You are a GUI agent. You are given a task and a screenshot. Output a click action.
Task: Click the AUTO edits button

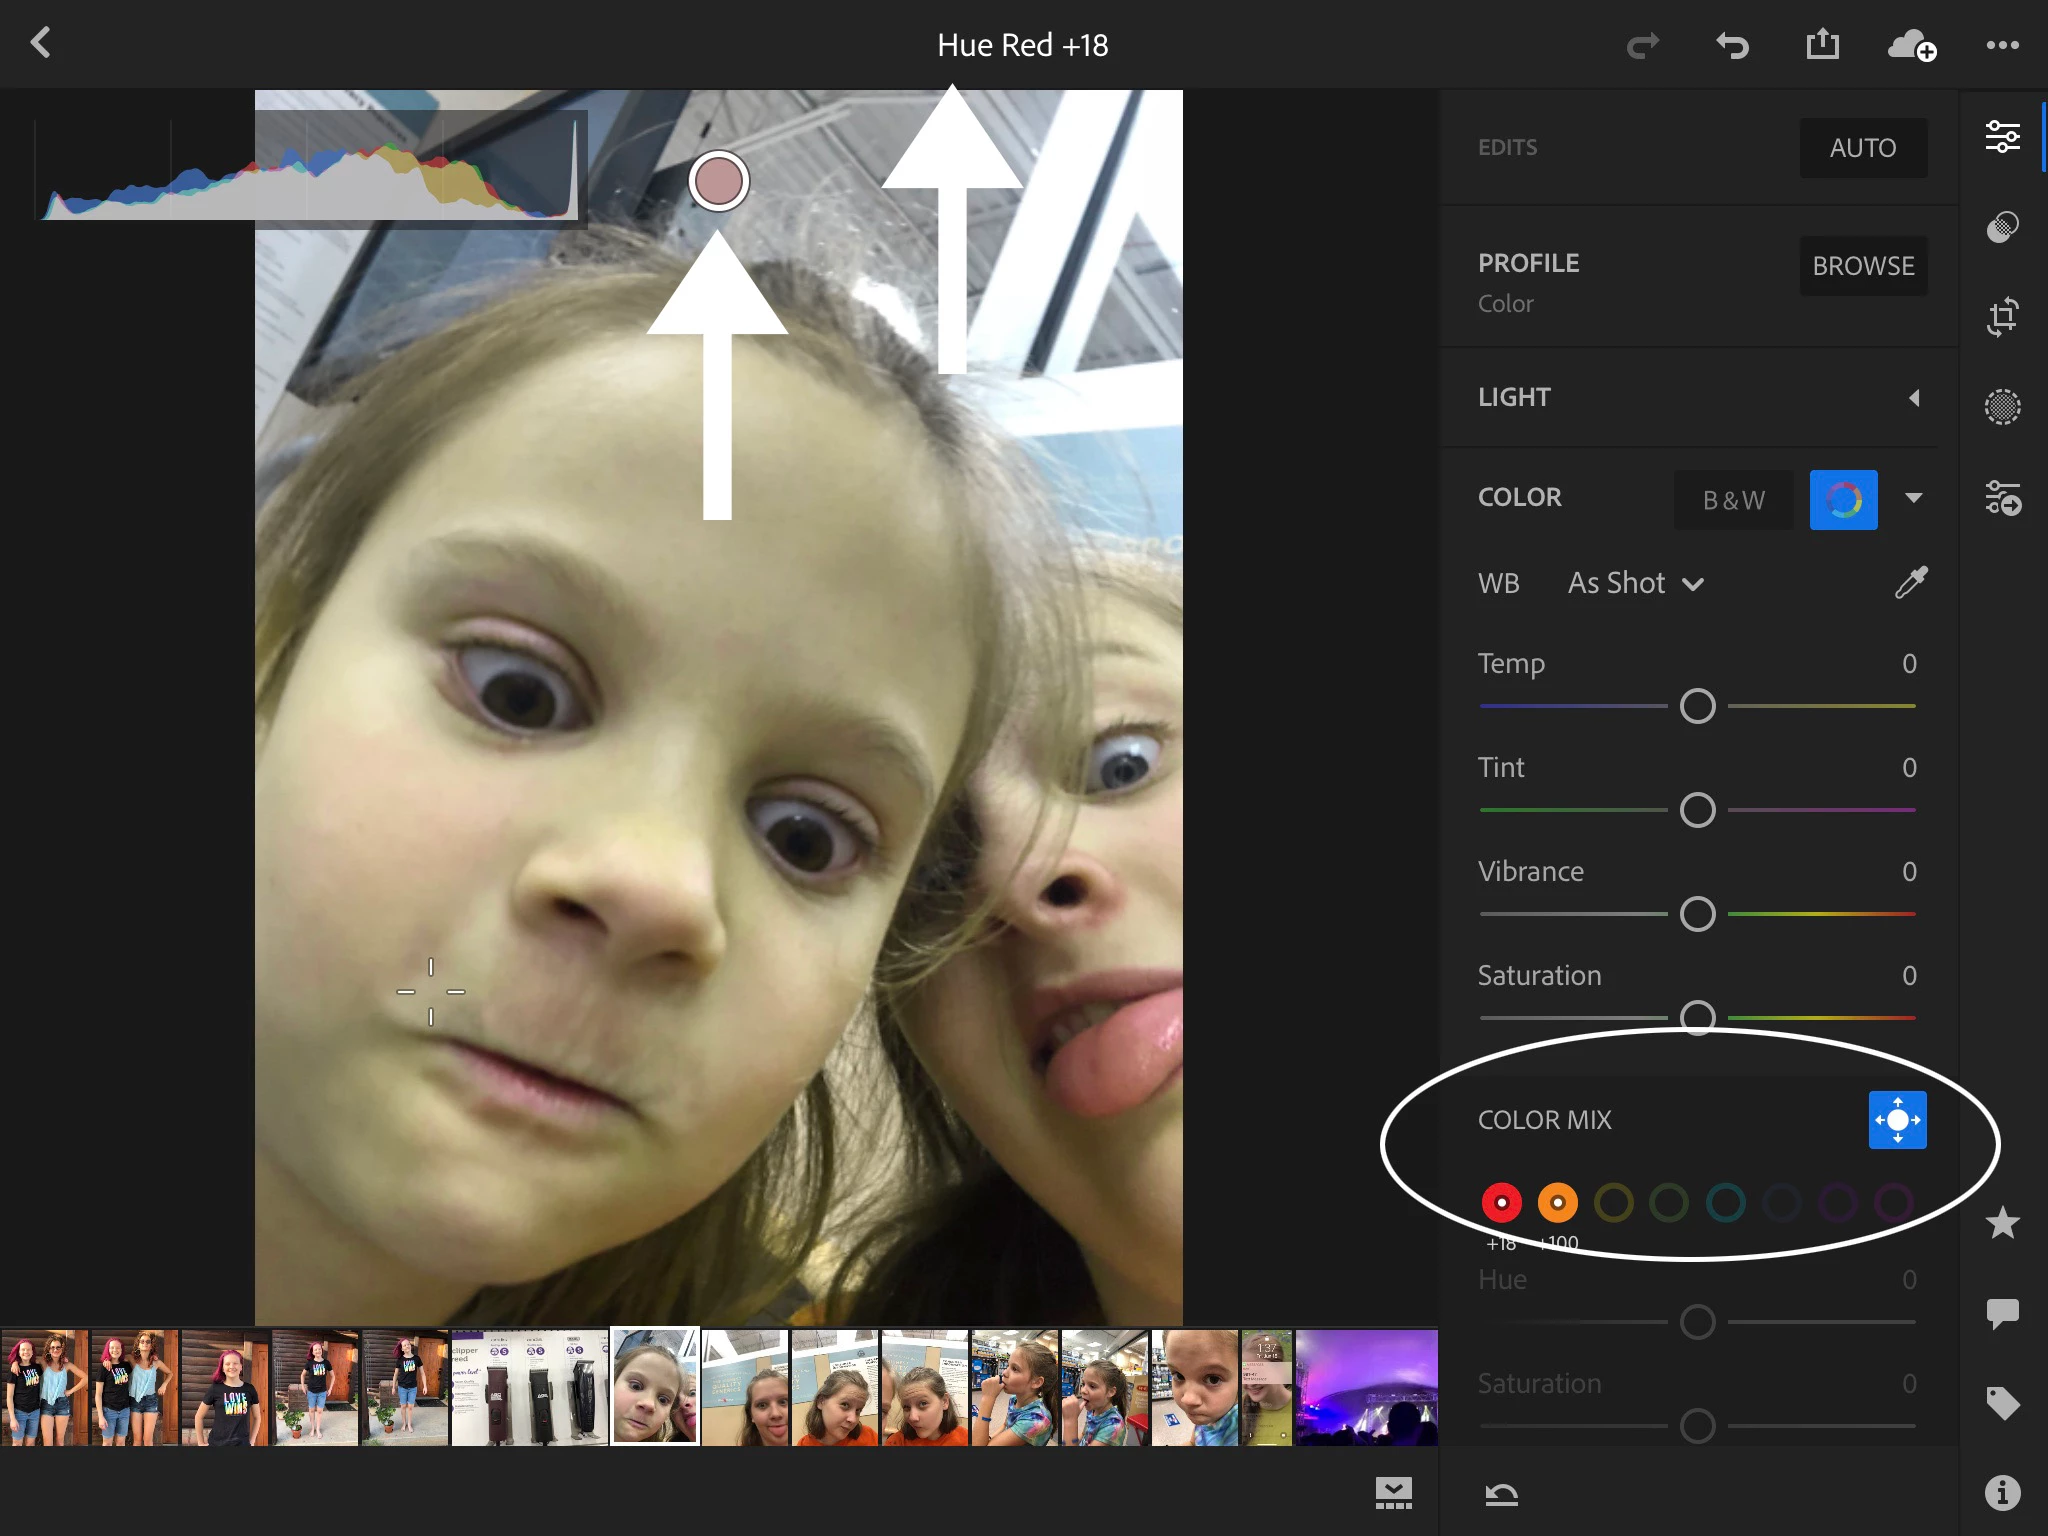(1863, 148)
